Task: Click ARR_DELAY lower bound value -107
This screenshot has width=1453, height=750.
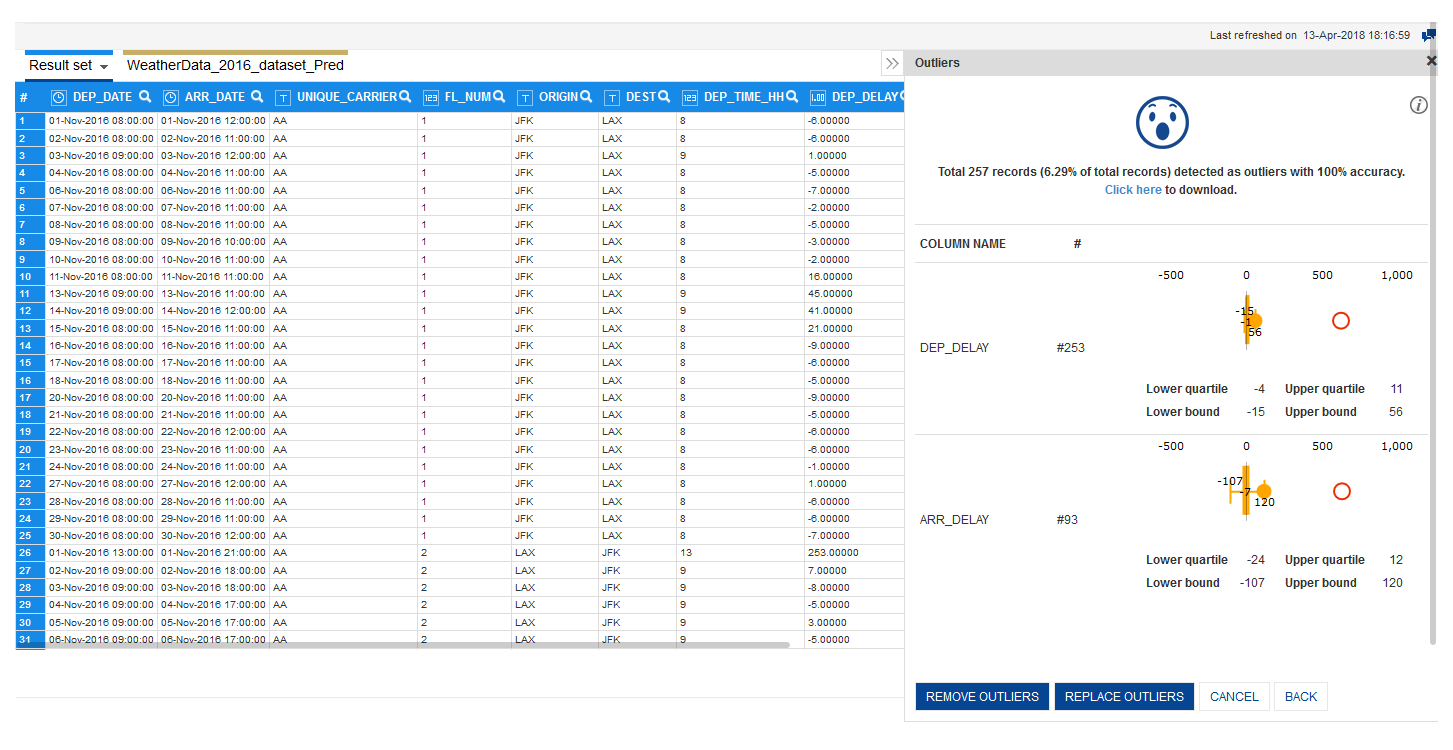Action: [x=1250, y=583]
